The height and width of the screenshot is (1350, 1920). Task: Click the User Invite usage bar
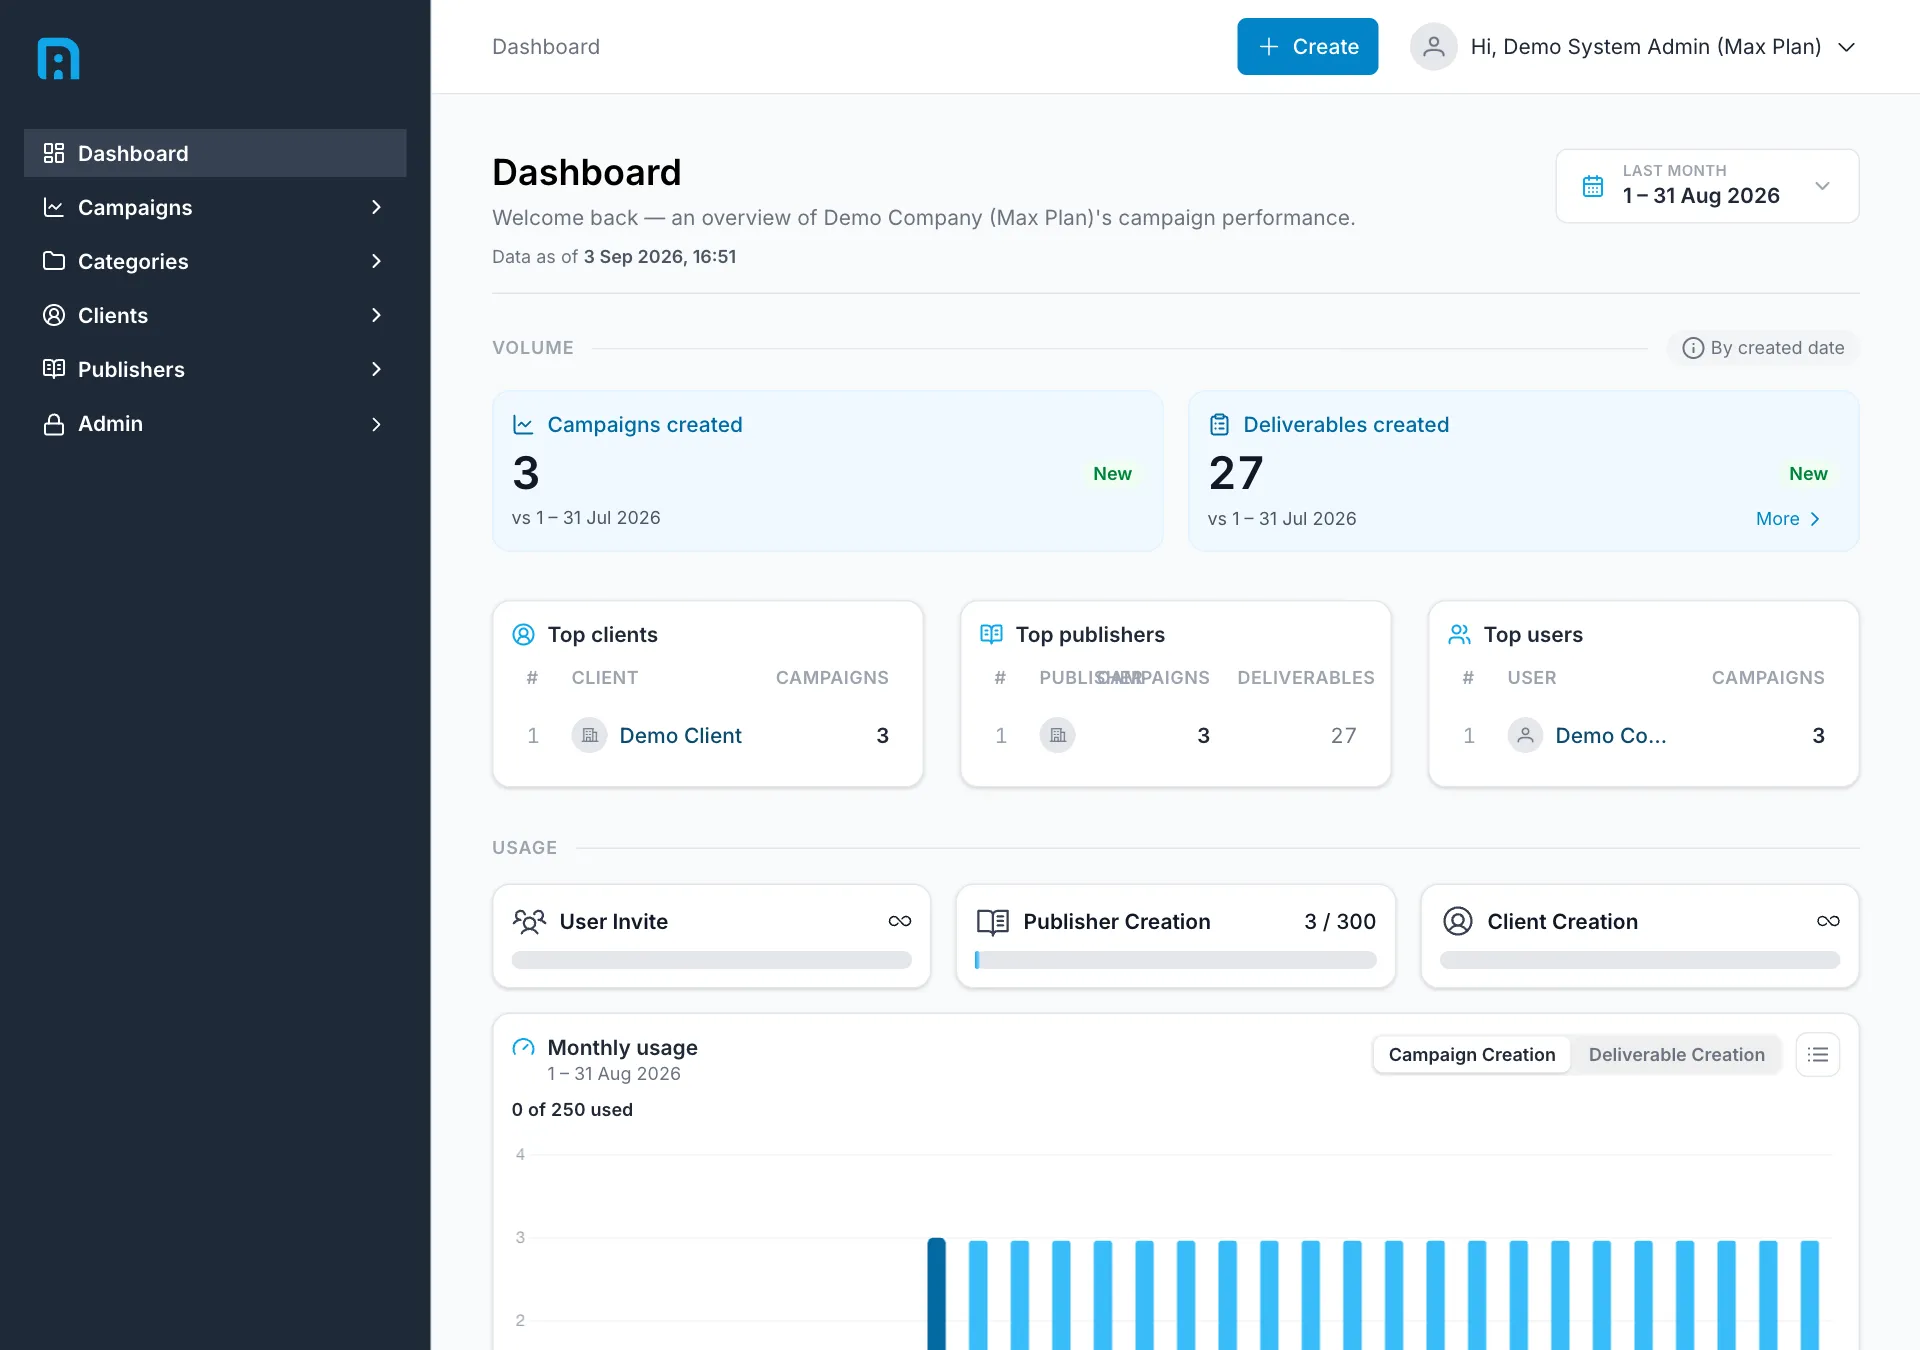pos(712,960)
